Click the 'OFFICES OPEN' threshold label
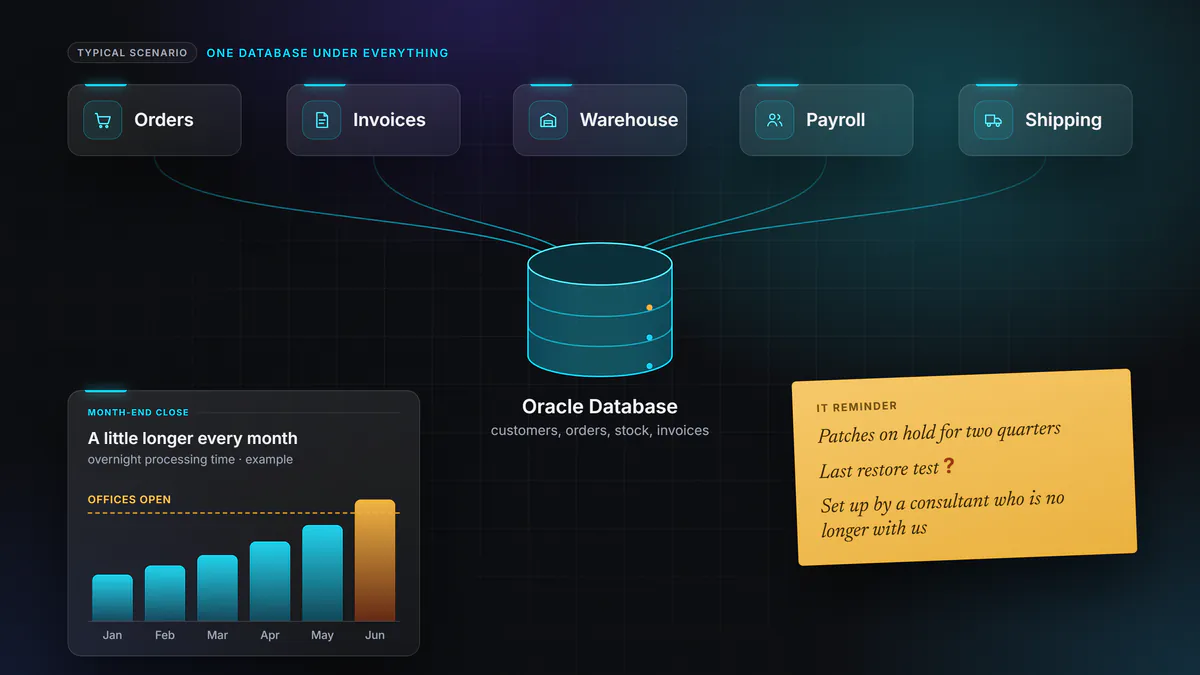1200x675 pixels. (129, 500)
